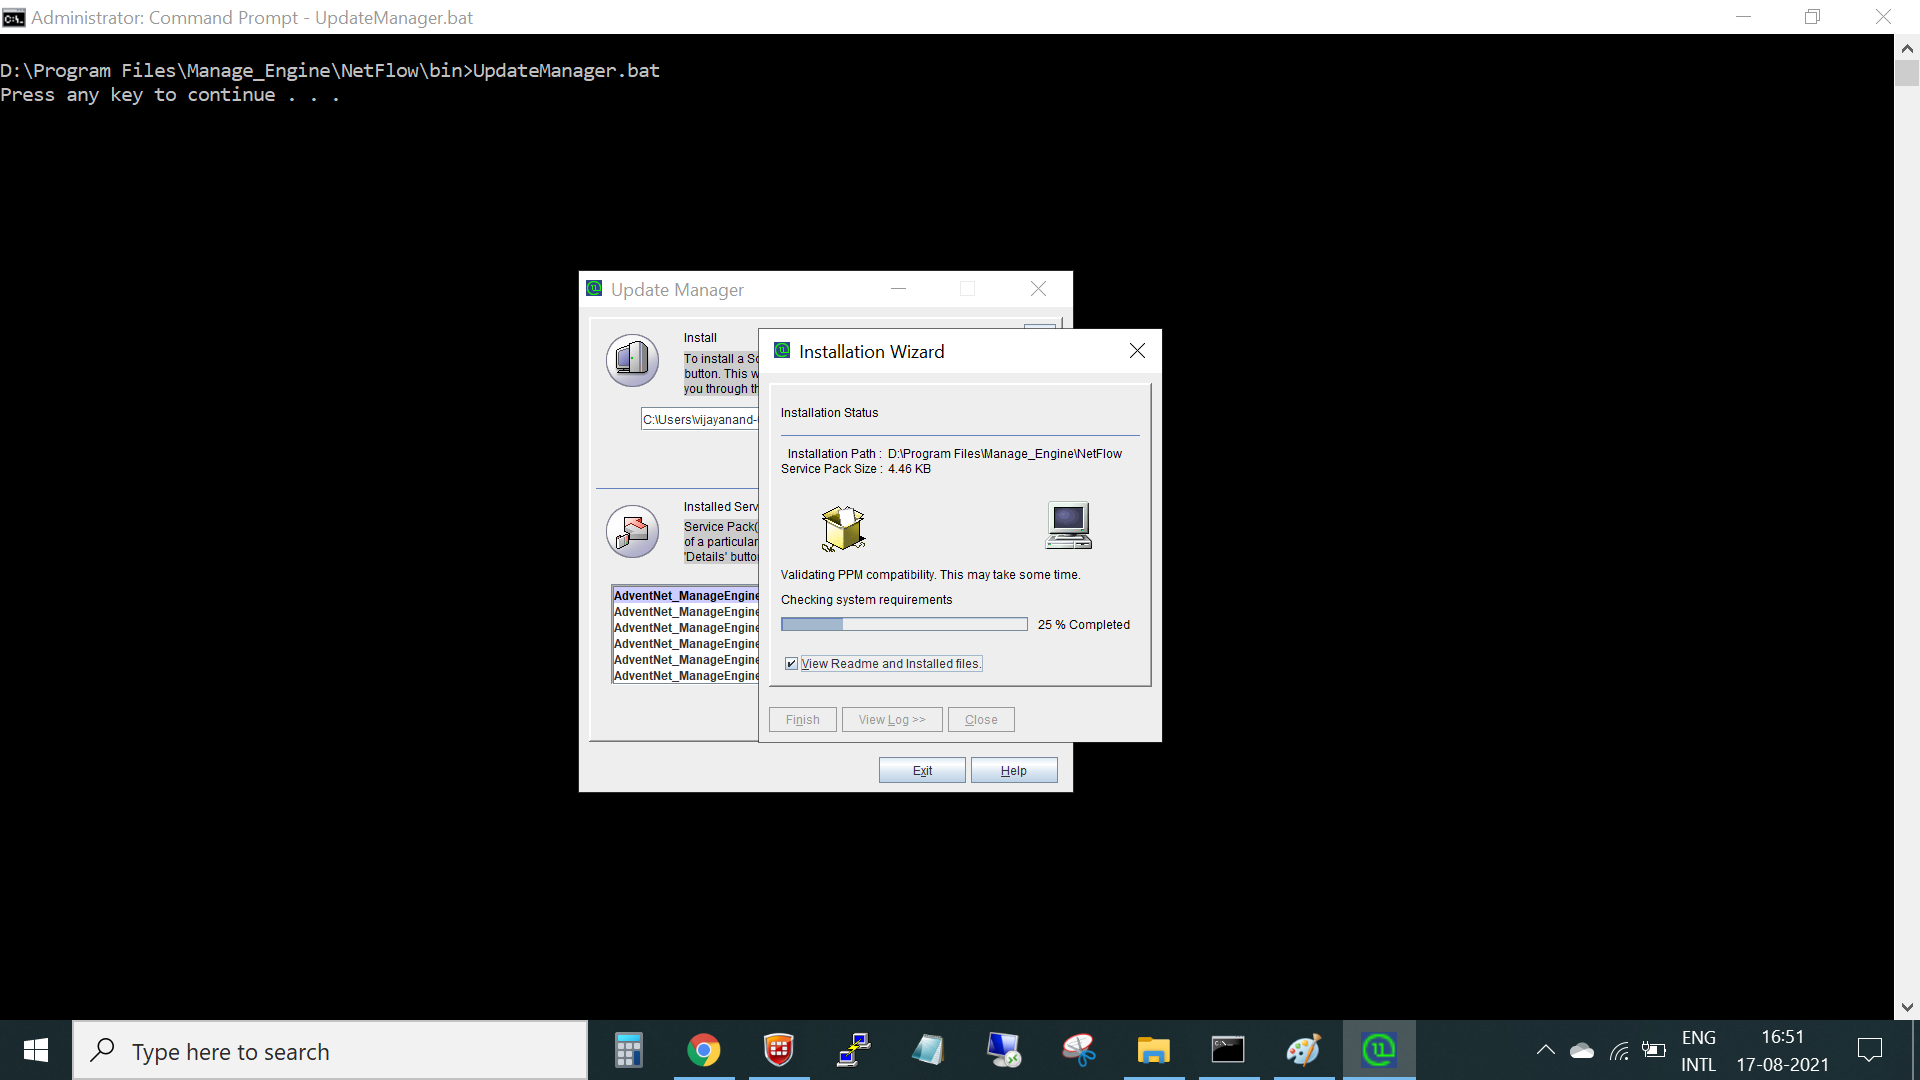Click the Help button in Update Manager

point(1013,771)
